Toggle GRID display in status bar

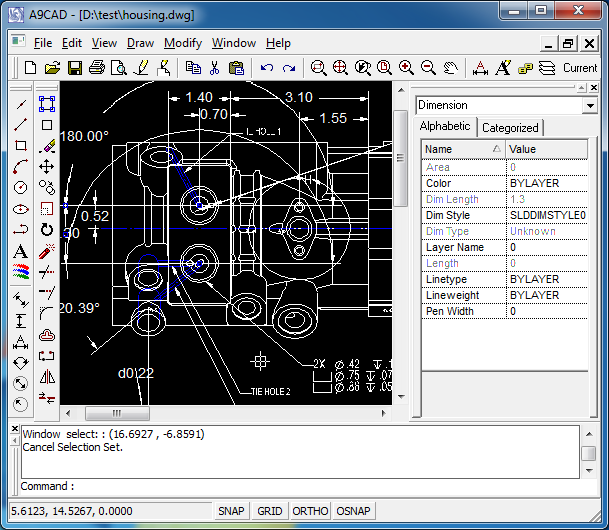(270, 511)
